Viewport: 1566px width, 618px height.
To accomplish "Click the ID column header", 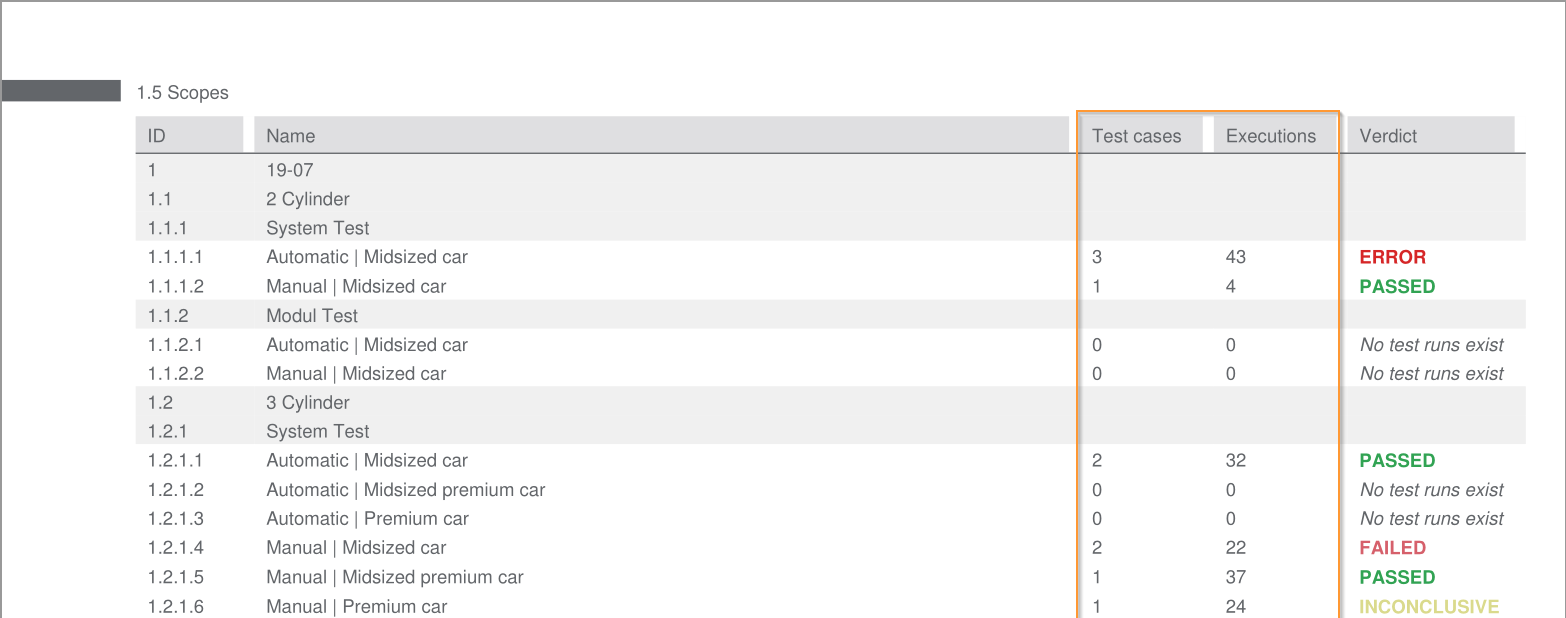I will (x=157, y=136).
